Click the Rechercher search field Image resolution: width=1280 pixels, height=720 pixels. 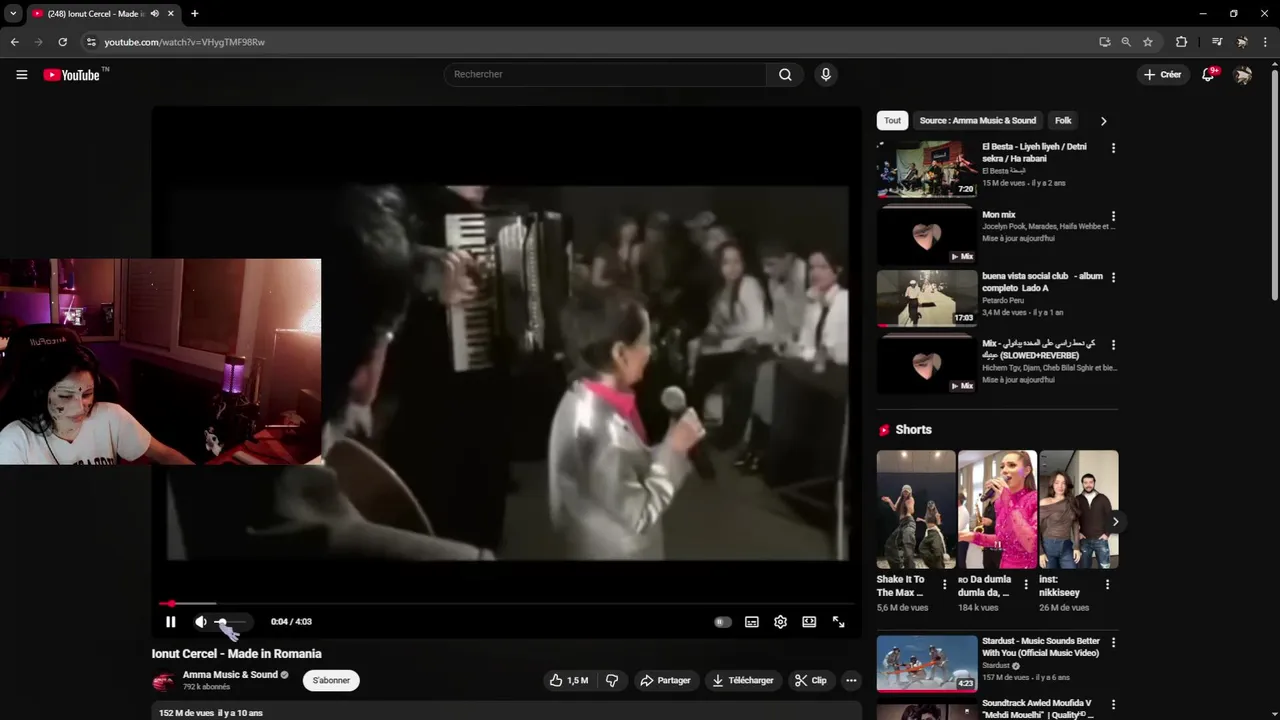pos(605,74)
